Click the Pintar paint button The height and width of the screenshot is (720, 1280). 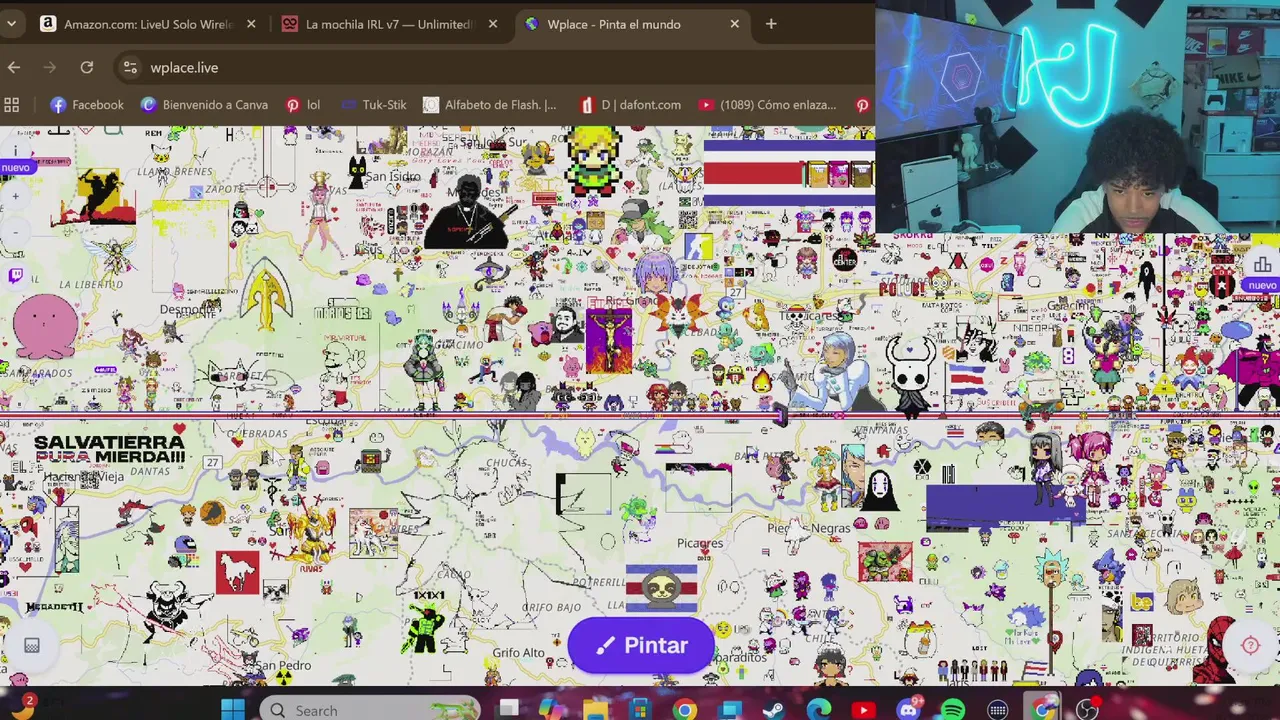pos(641,645)
